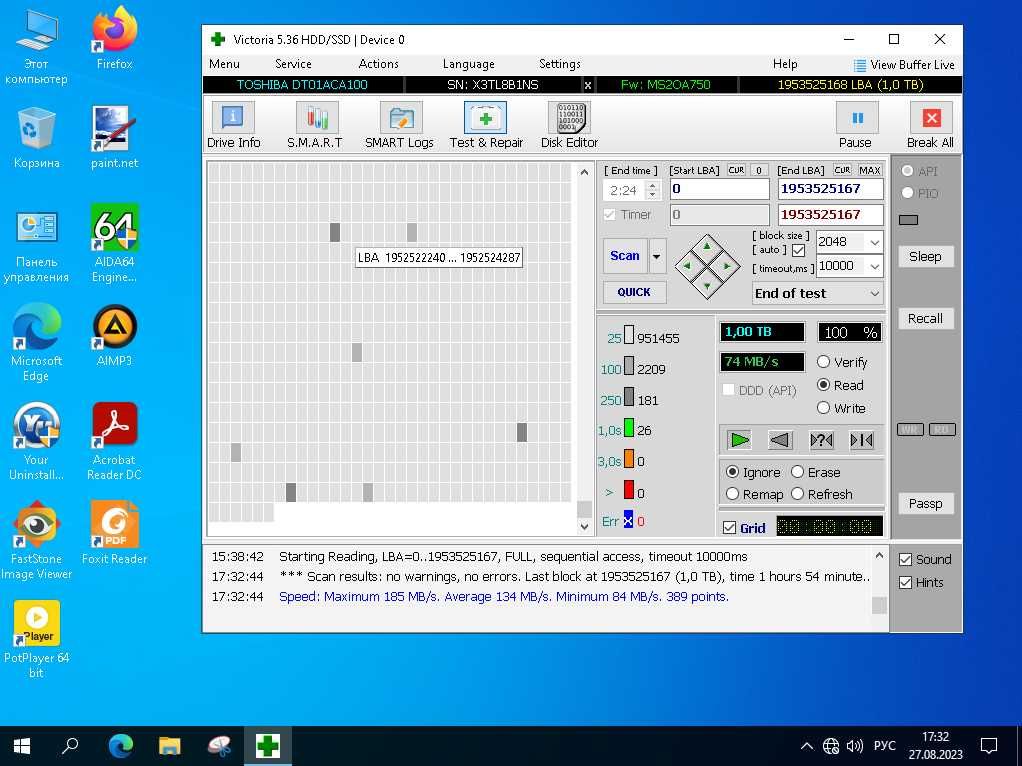Click the down arrow of navigation diamond
Viewport: 1022px width, 766px height.
click(x=707, y=285)
